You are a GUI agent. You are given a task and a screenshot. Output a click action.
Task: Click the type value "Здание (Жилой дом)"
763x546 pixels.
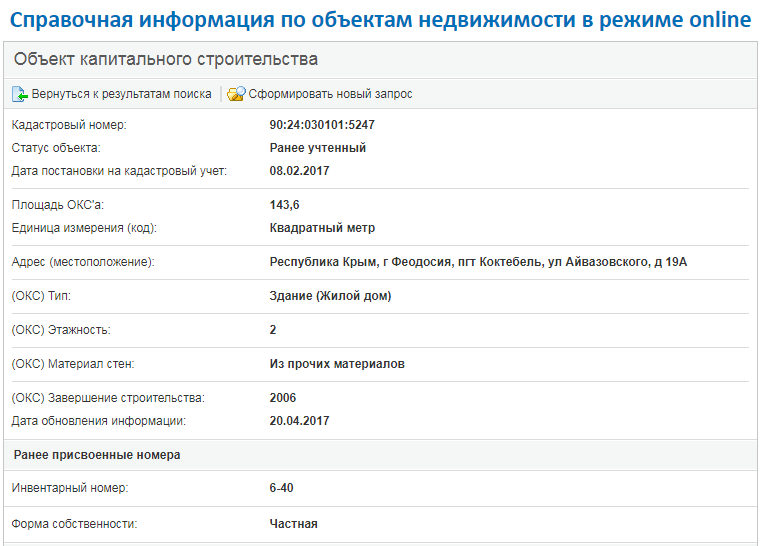[330, 296]
